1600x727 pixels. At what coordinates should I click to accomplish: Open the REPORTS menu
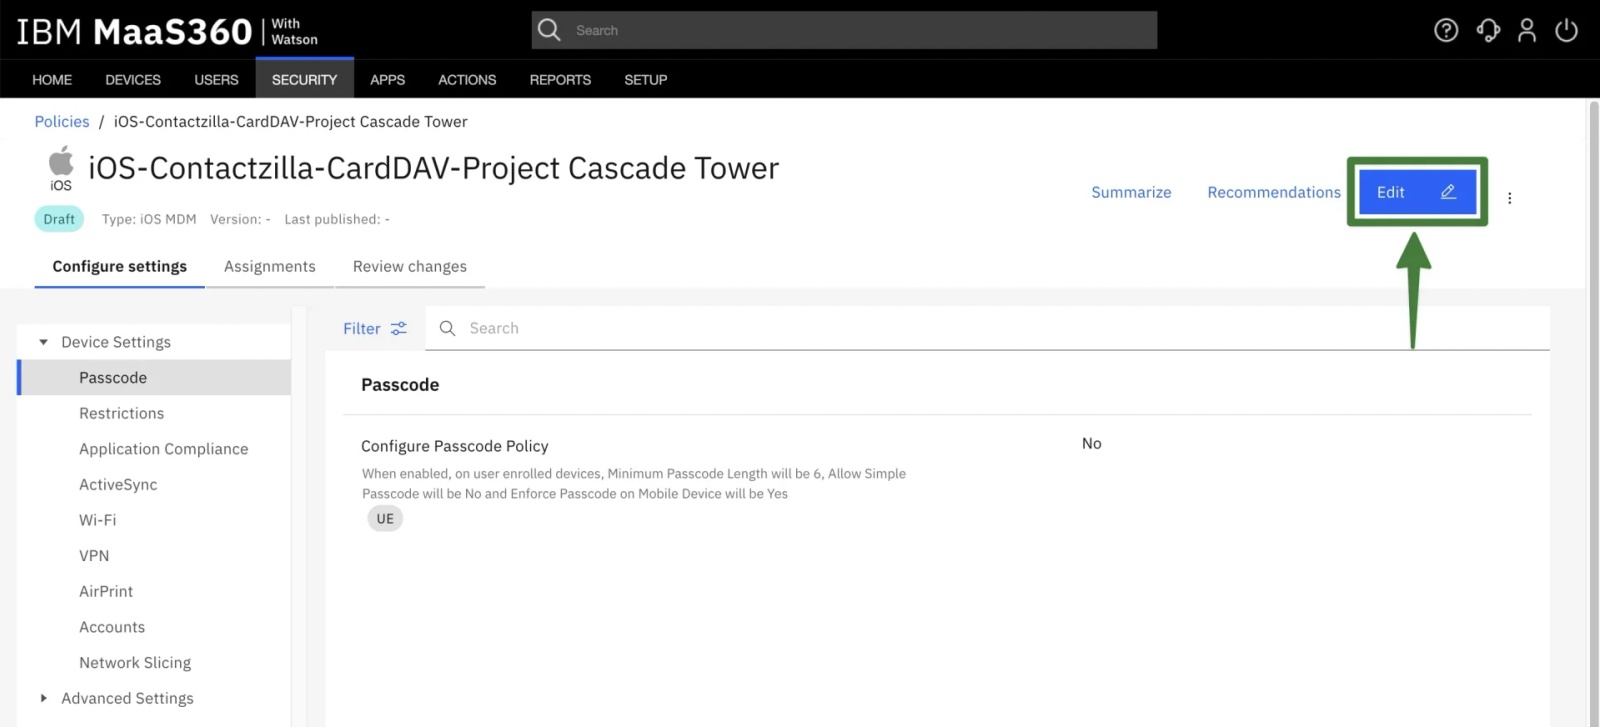[560, 80]
